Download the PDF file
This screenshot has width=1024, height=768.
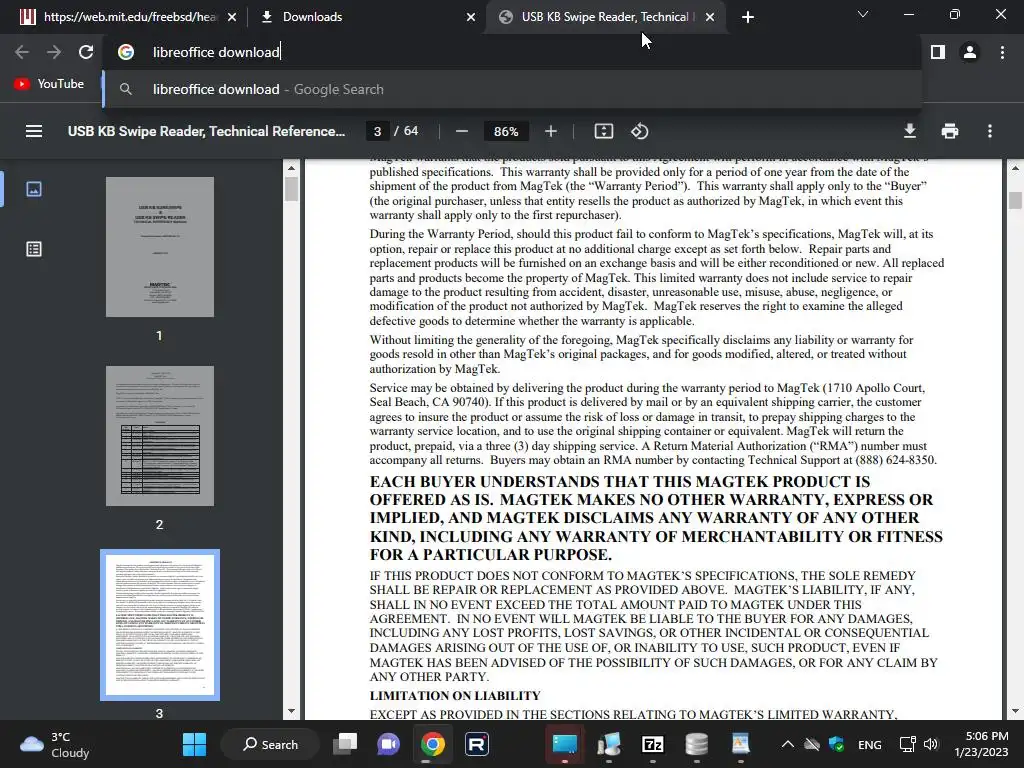(910, 131)
